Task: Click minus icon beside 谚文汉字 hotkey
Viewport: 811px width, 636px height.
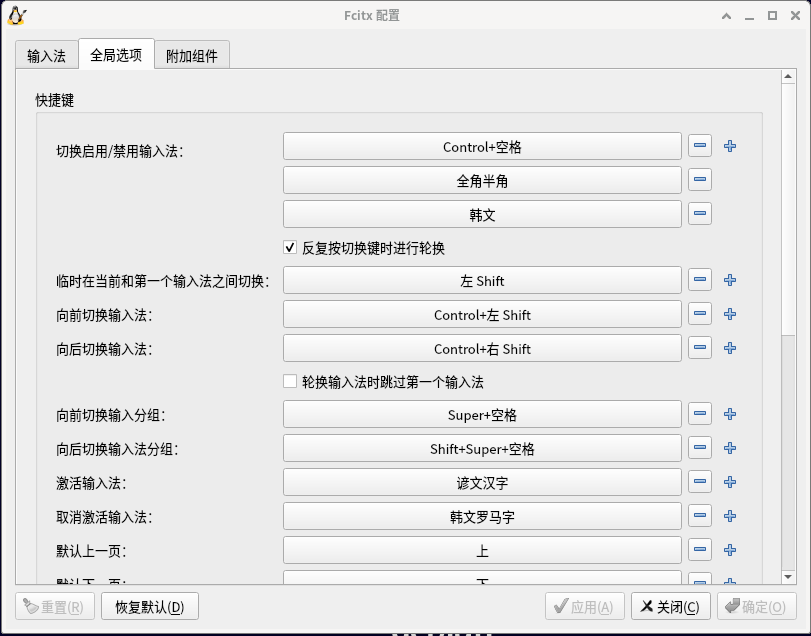Action: click(x=700, y=482)
